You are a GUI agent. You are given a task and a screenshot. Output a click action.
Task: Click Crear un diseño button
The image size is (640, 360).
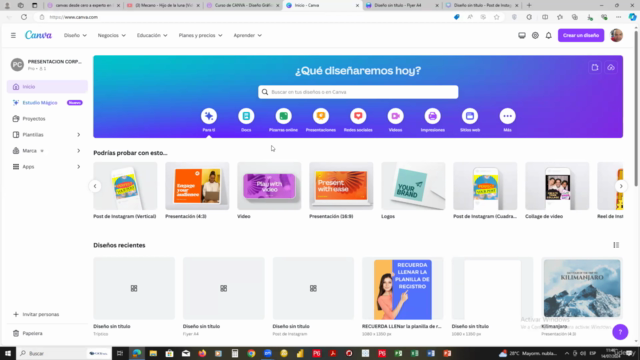pyautogui.click(x=581, y=36)
